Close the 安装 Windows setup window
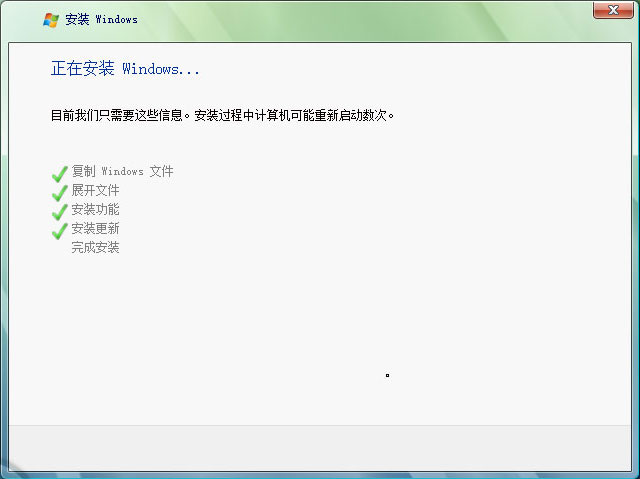Viewport: 640px width, 479px height. click(x=613, y=10)
